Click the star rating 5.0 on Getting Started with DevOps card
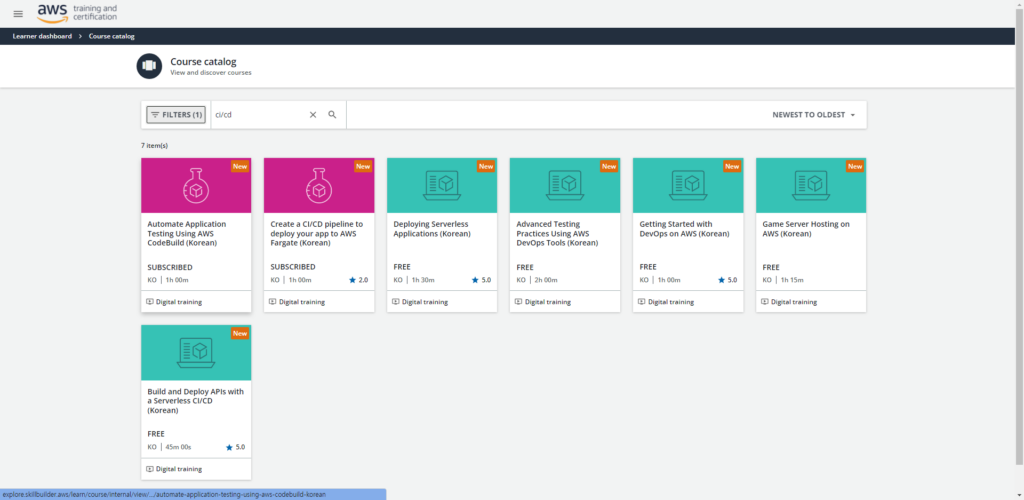The width and height of the screenshot is (1024, 500). click(728, 280)
